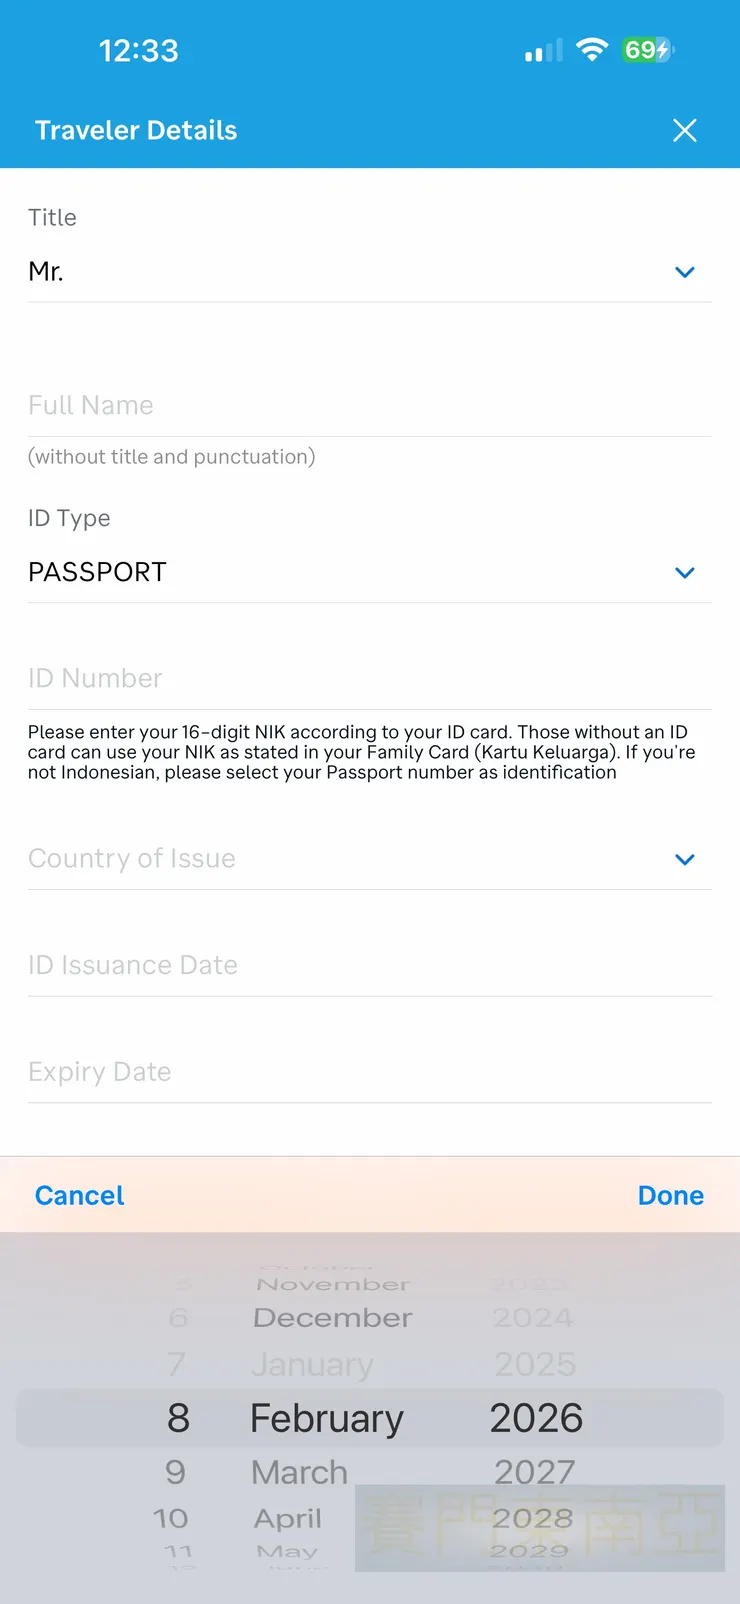Viewport: 740px width, 1604px height.
Task: Select December in the month wheel
Action: (x=332, y=1318)
